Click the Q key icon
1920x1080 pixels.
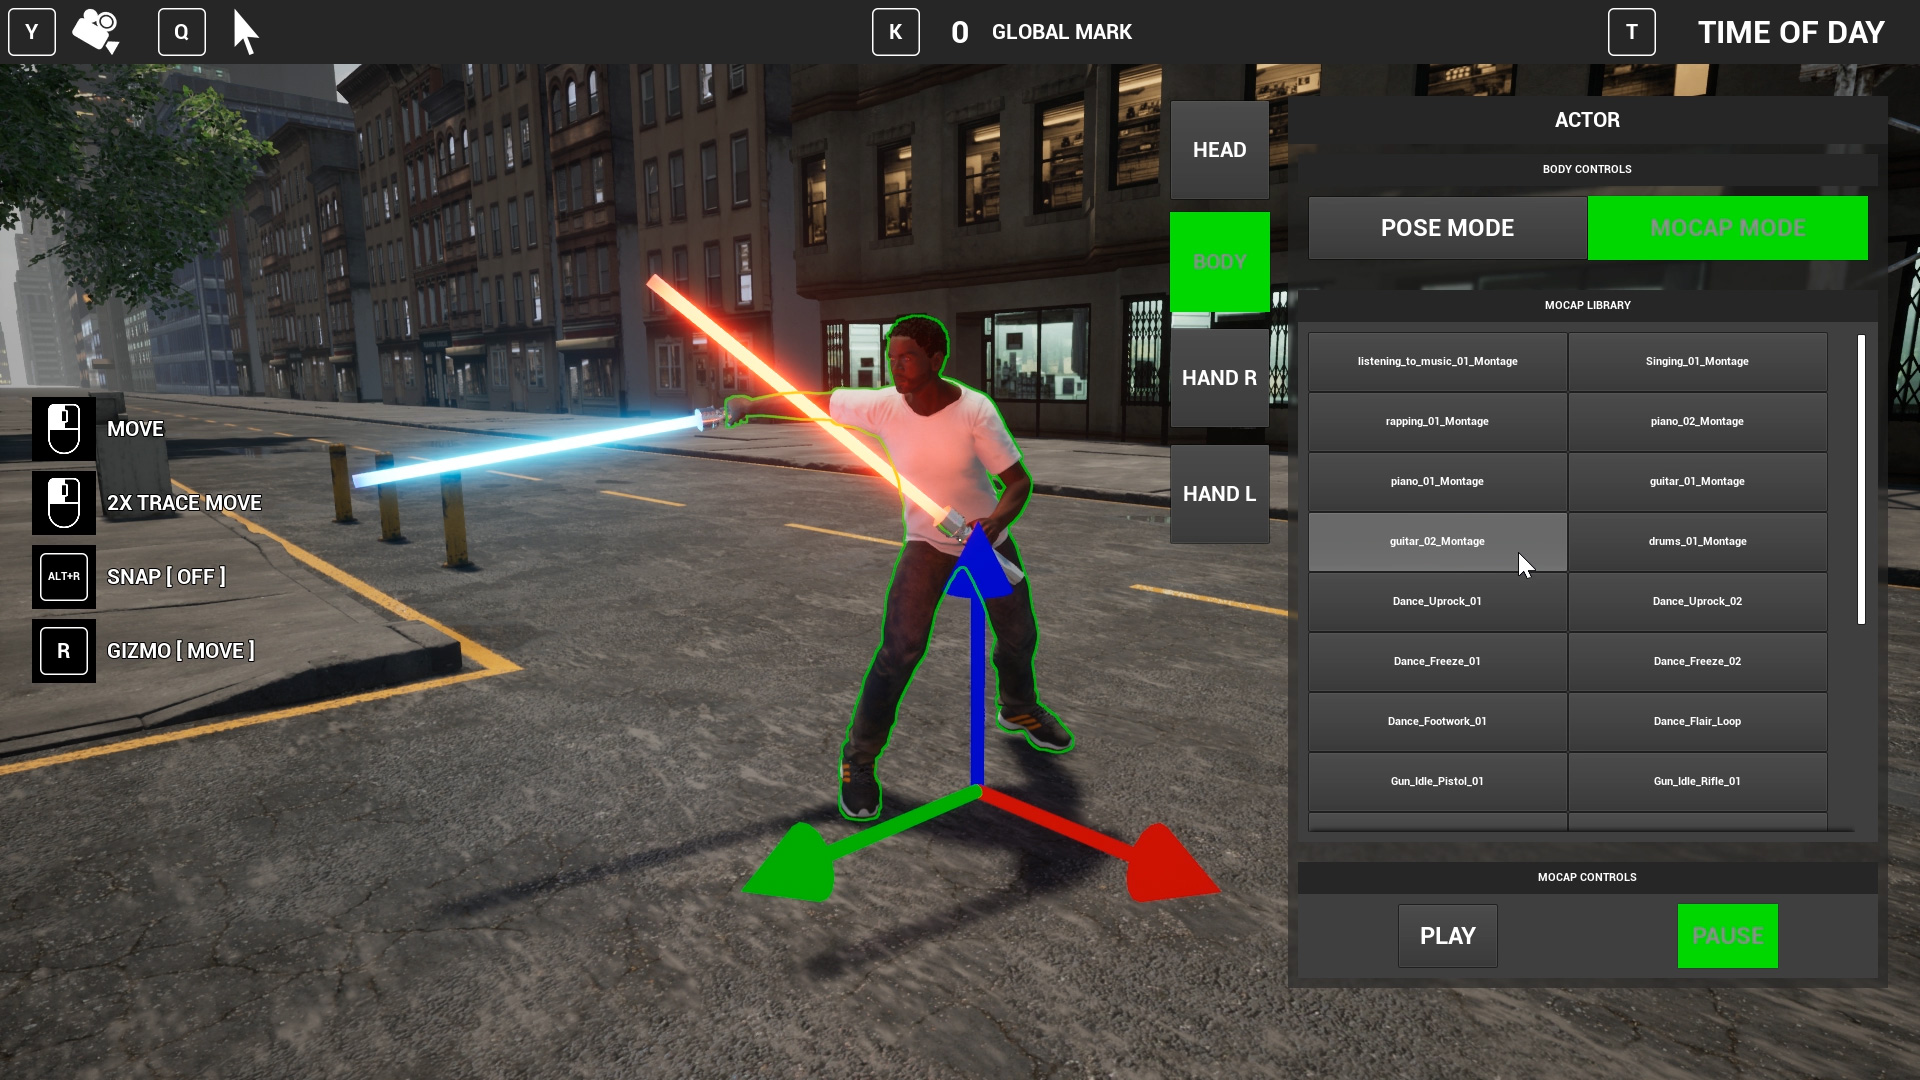tap(182, 32)
